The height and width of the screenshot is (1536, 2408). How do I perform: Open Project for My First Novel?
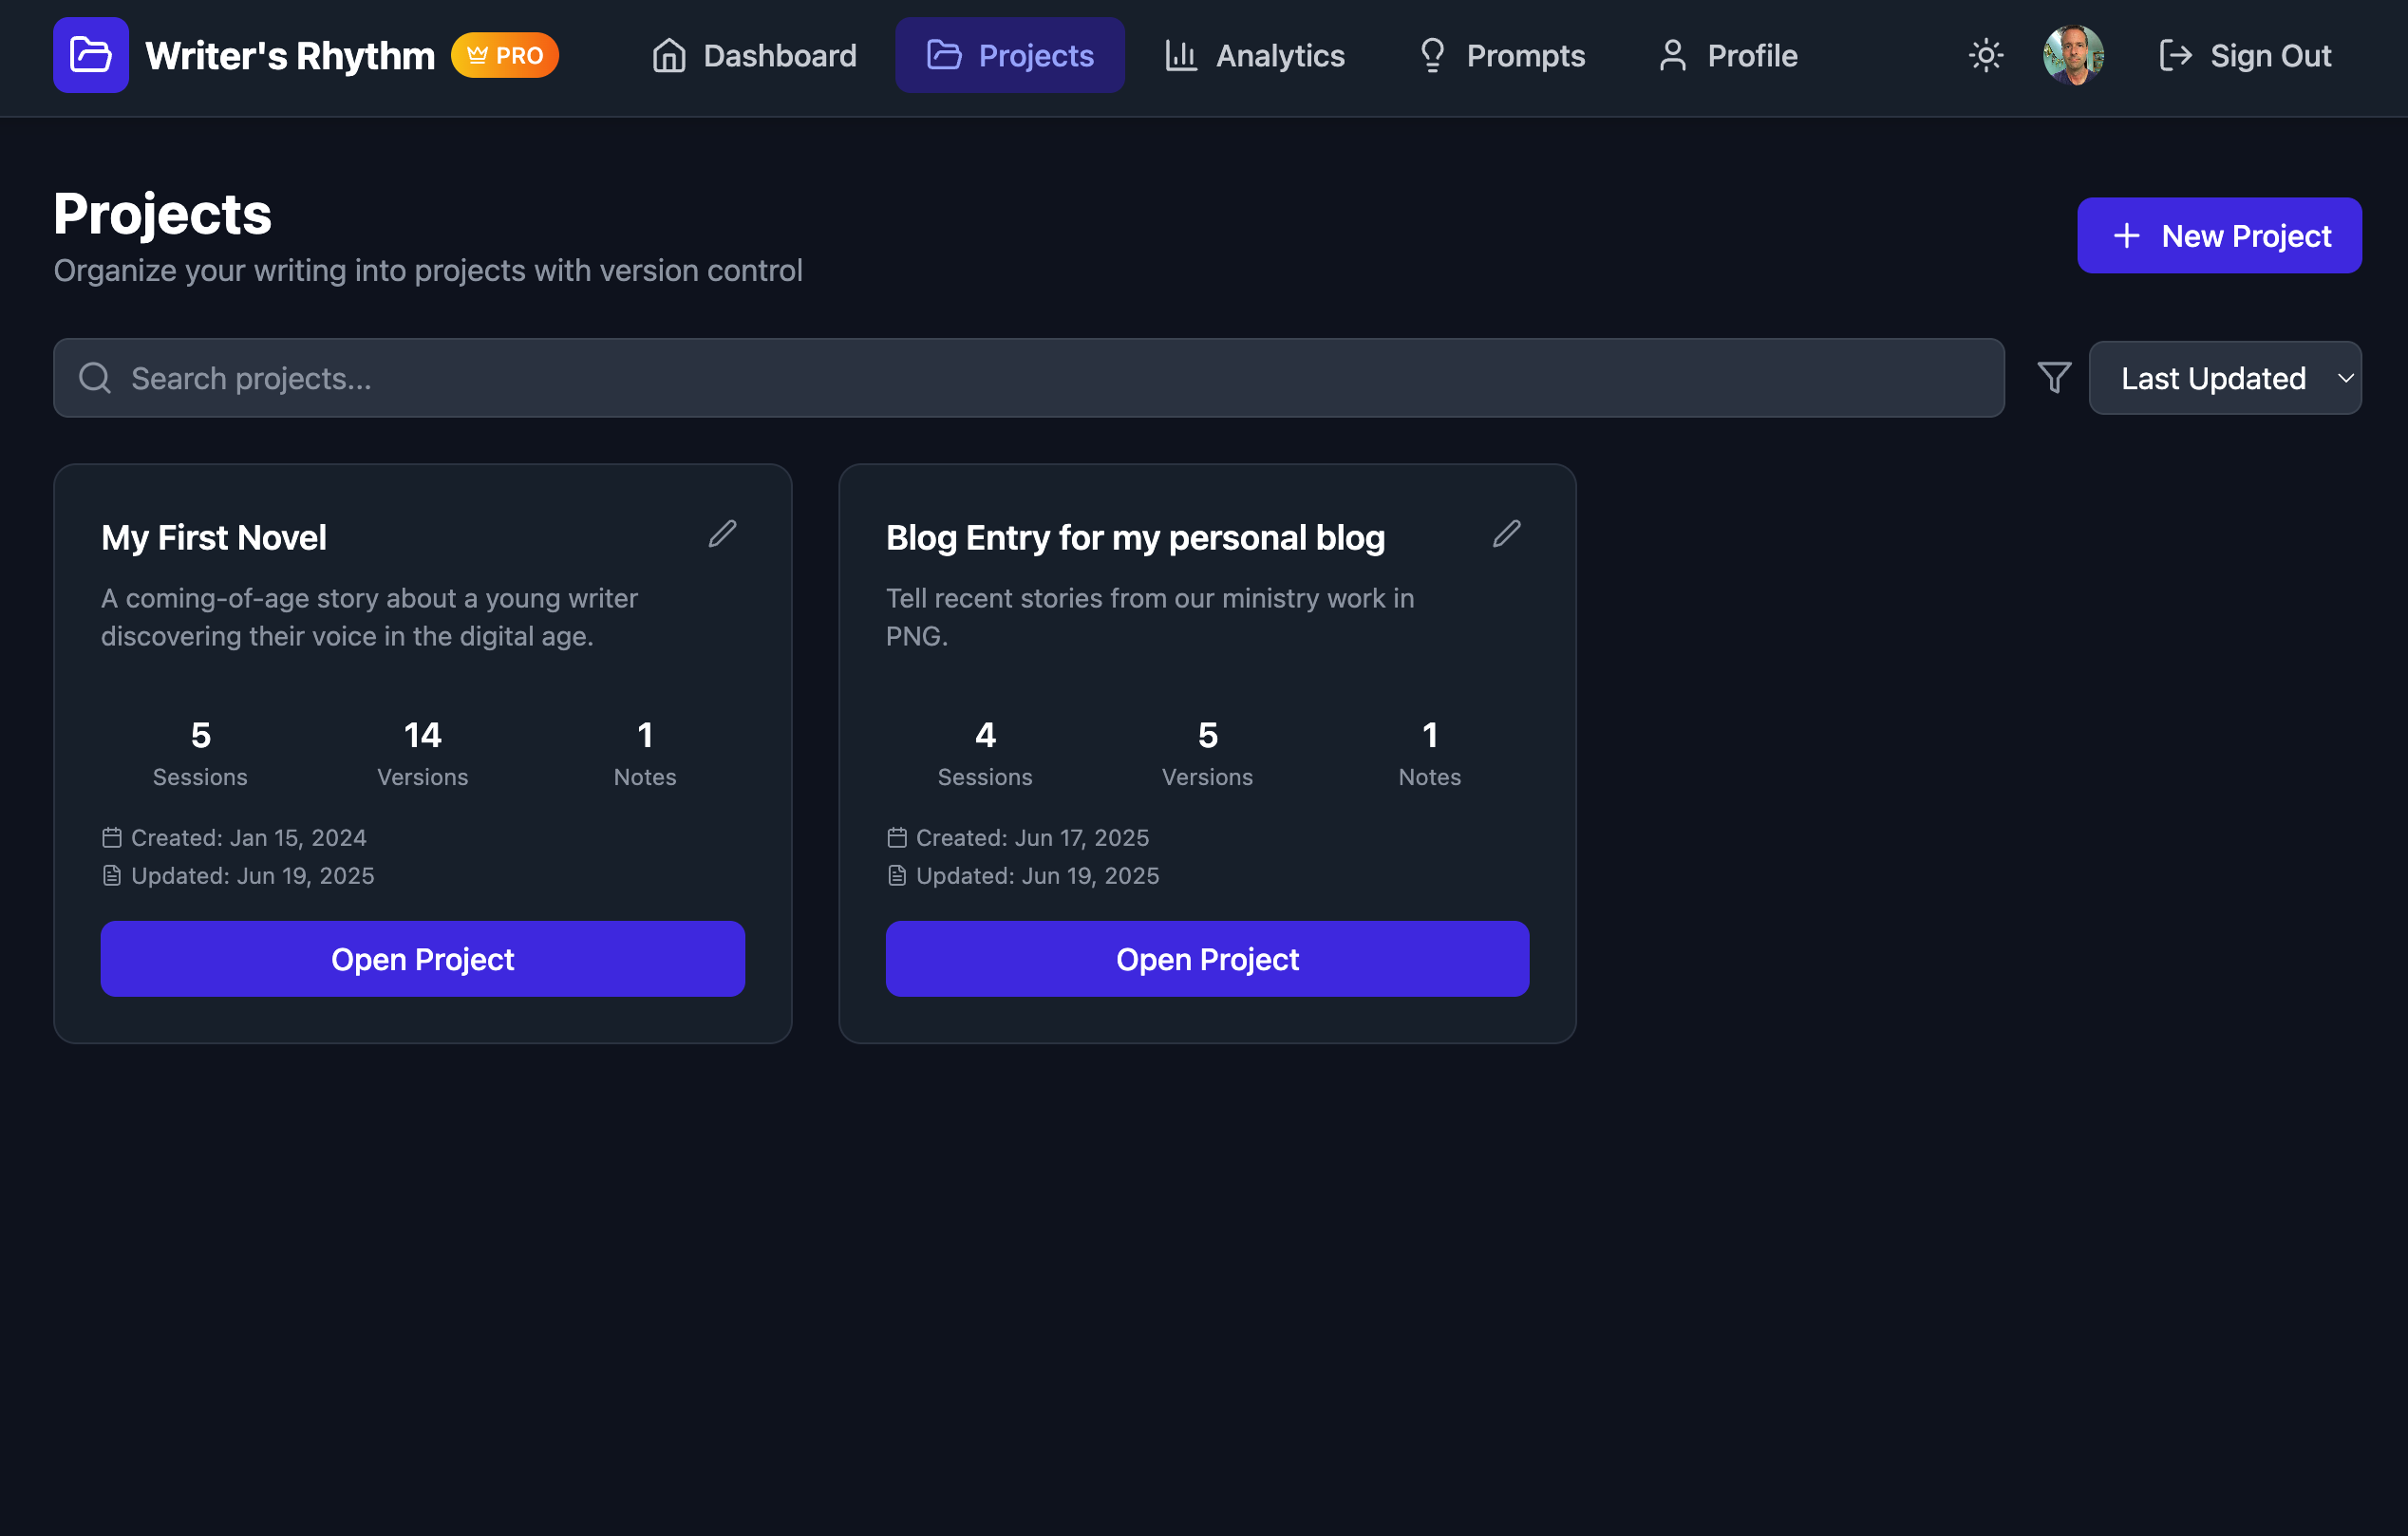422,959
